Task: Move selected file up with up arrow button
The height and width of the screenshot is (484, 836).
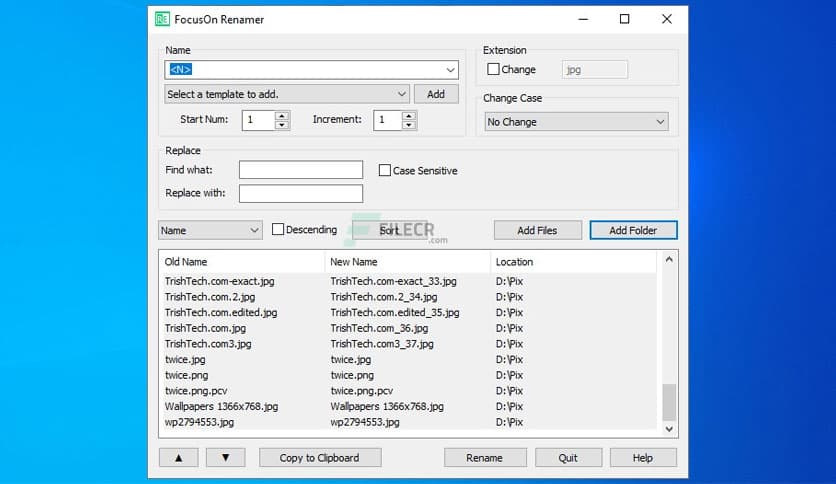Action: pos(179,457)
